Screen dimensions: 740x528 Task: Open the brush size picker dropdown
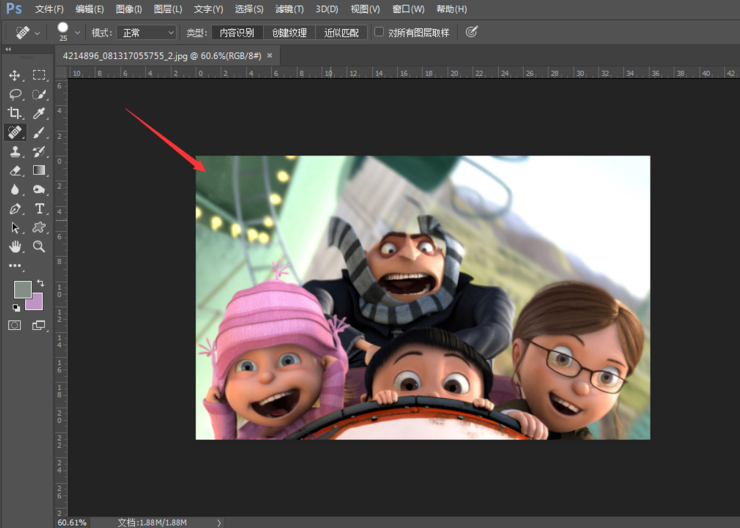click(x=77, y=33)
